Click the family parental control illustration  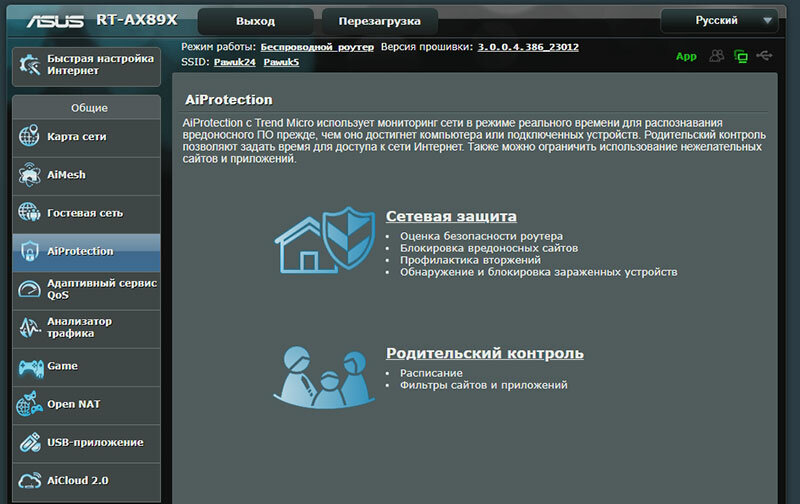324,377
